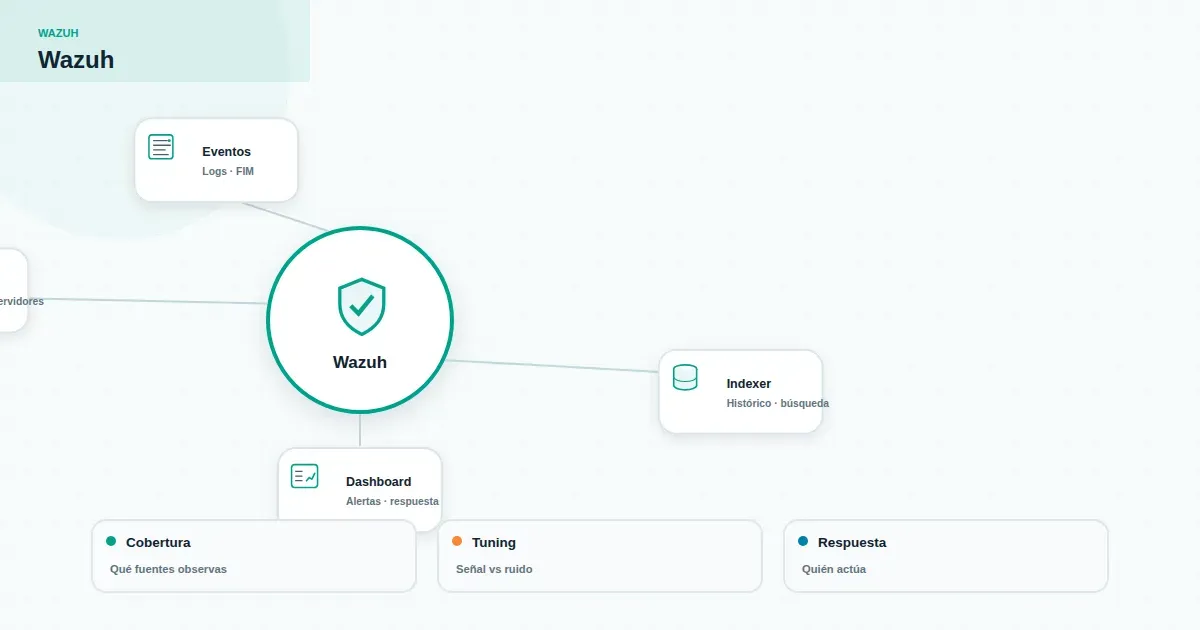Click the Wazuh shield checkmark icon
The width and height of the screenshot is (1200, 630).
(x=362, y=307)
